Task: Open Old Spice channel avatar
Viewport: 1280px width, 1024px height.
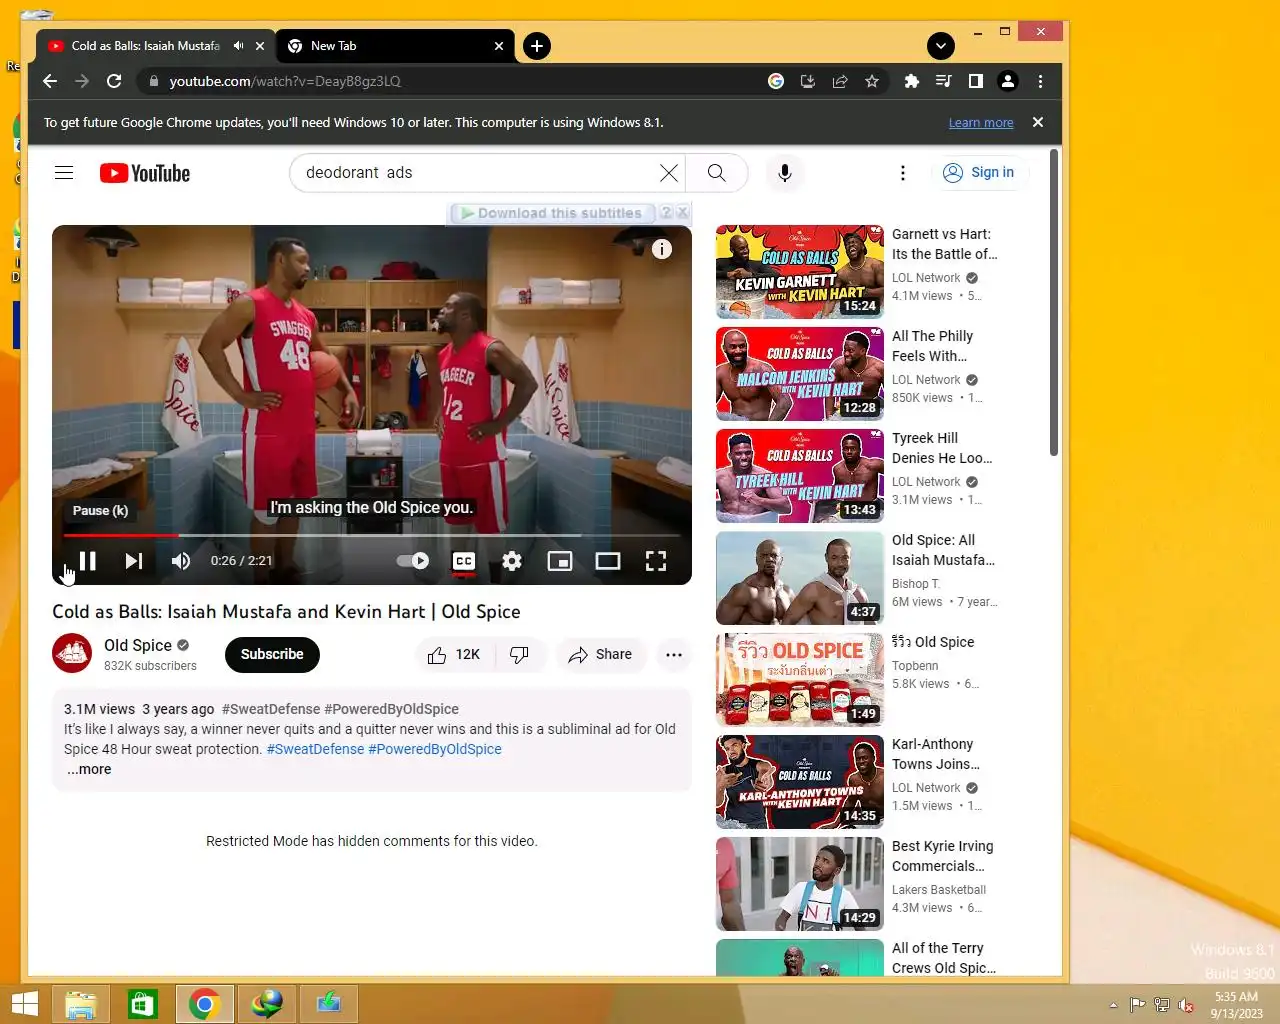Action: [x=72, y=654]
